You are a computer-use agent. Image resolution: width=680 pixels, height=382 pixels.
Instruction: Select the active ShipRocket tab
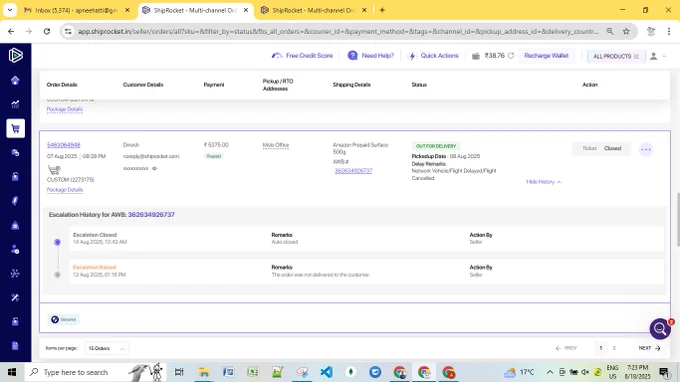196,10
